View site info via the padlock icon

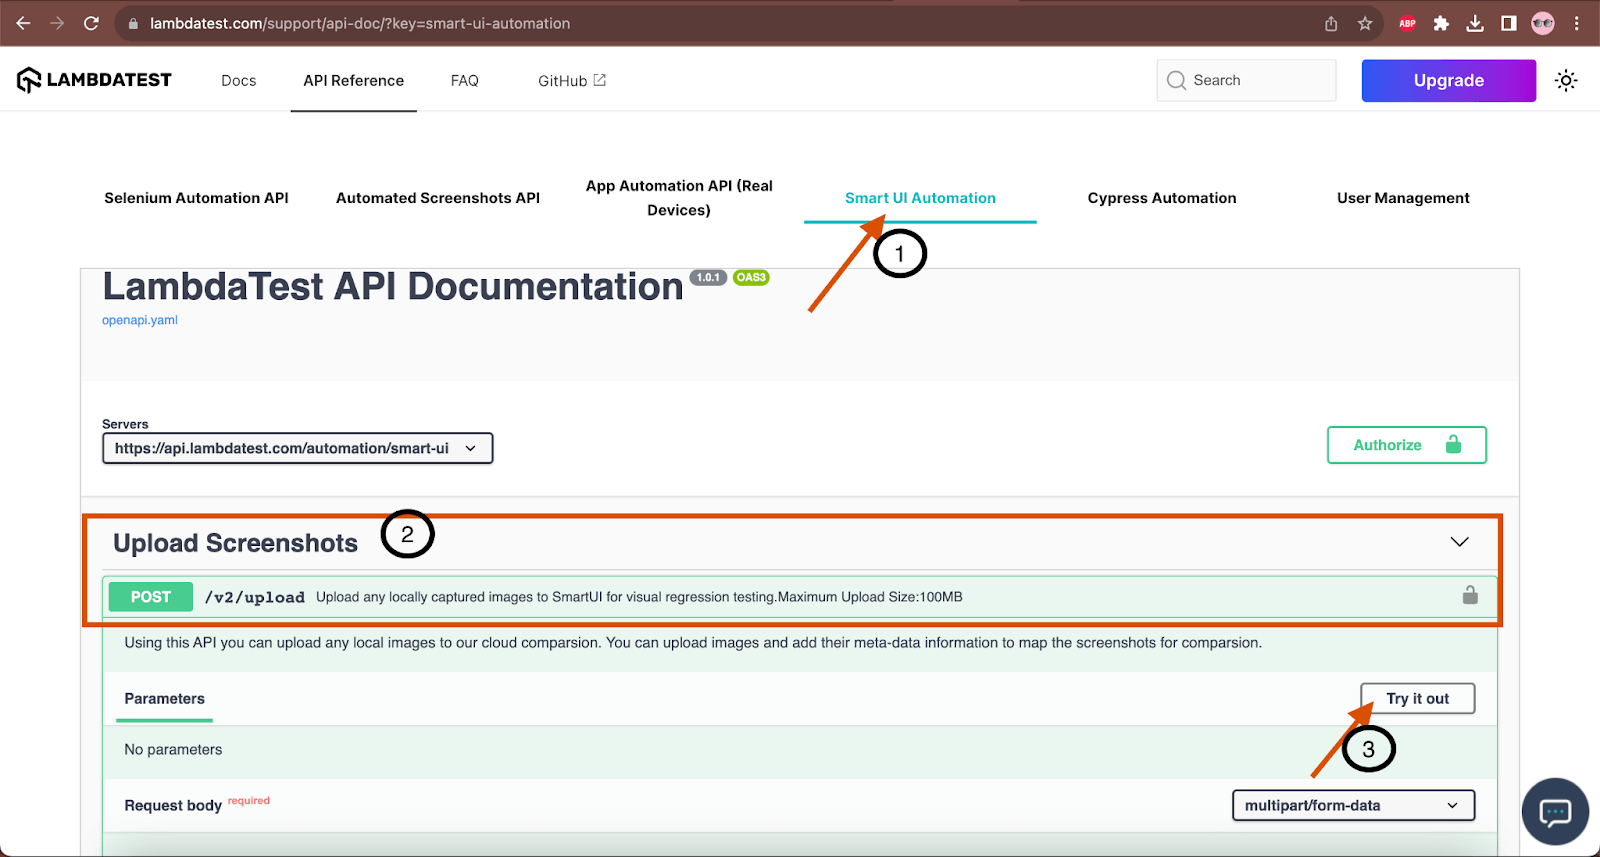coord(133,23)
